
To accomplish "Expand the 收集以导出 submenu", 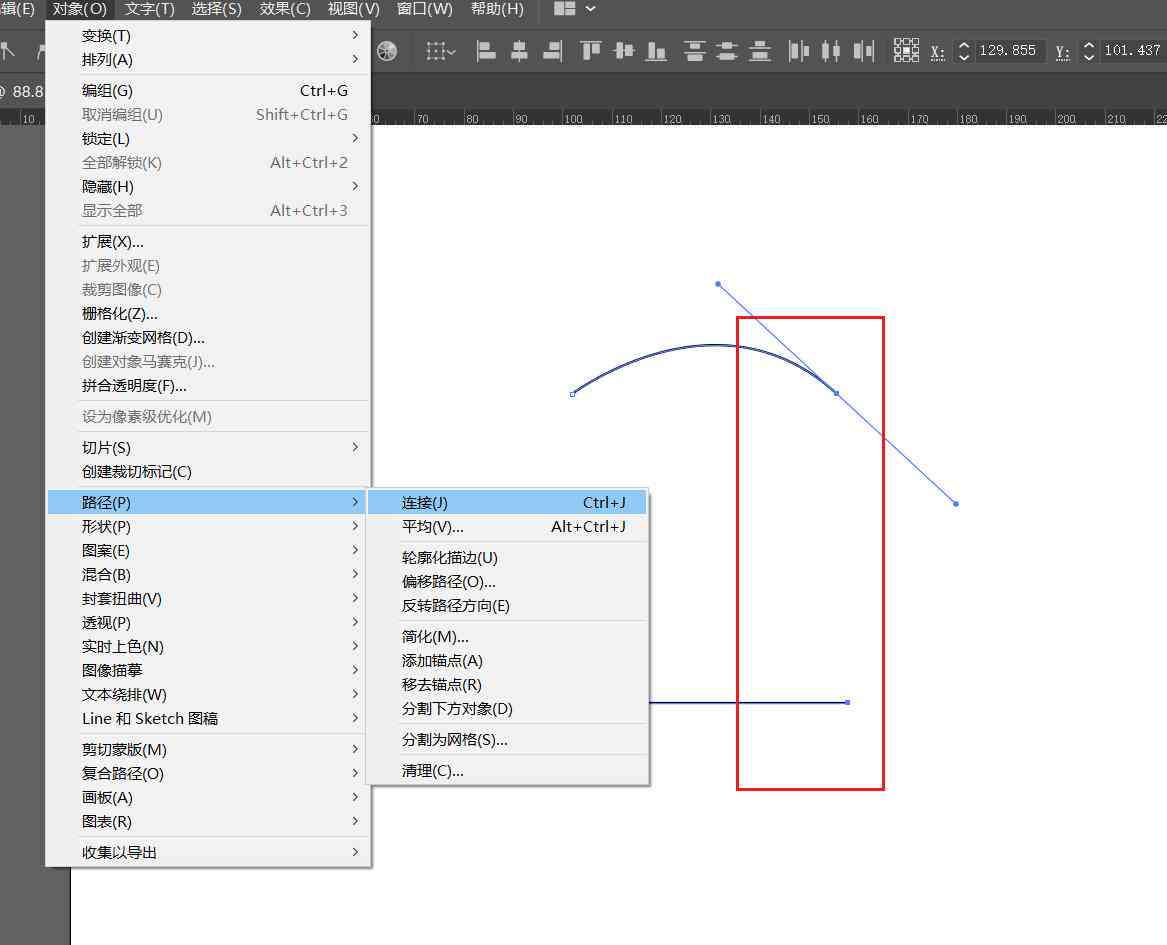I will (x=208, y=852).
